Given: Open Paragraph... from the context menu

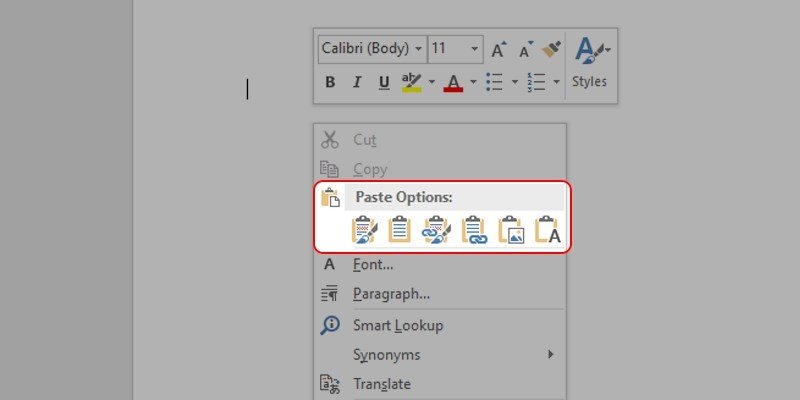Looking at the screenshot, I should pos(391,294).
